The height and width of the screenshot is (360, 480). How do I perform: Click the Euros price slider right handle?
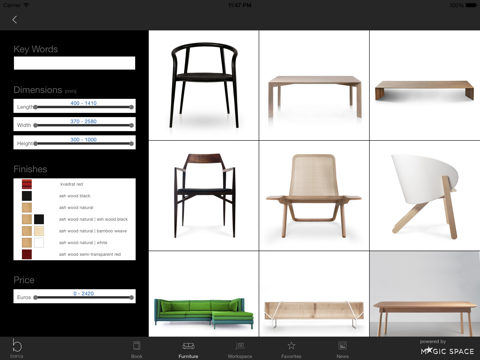point(132,297)
